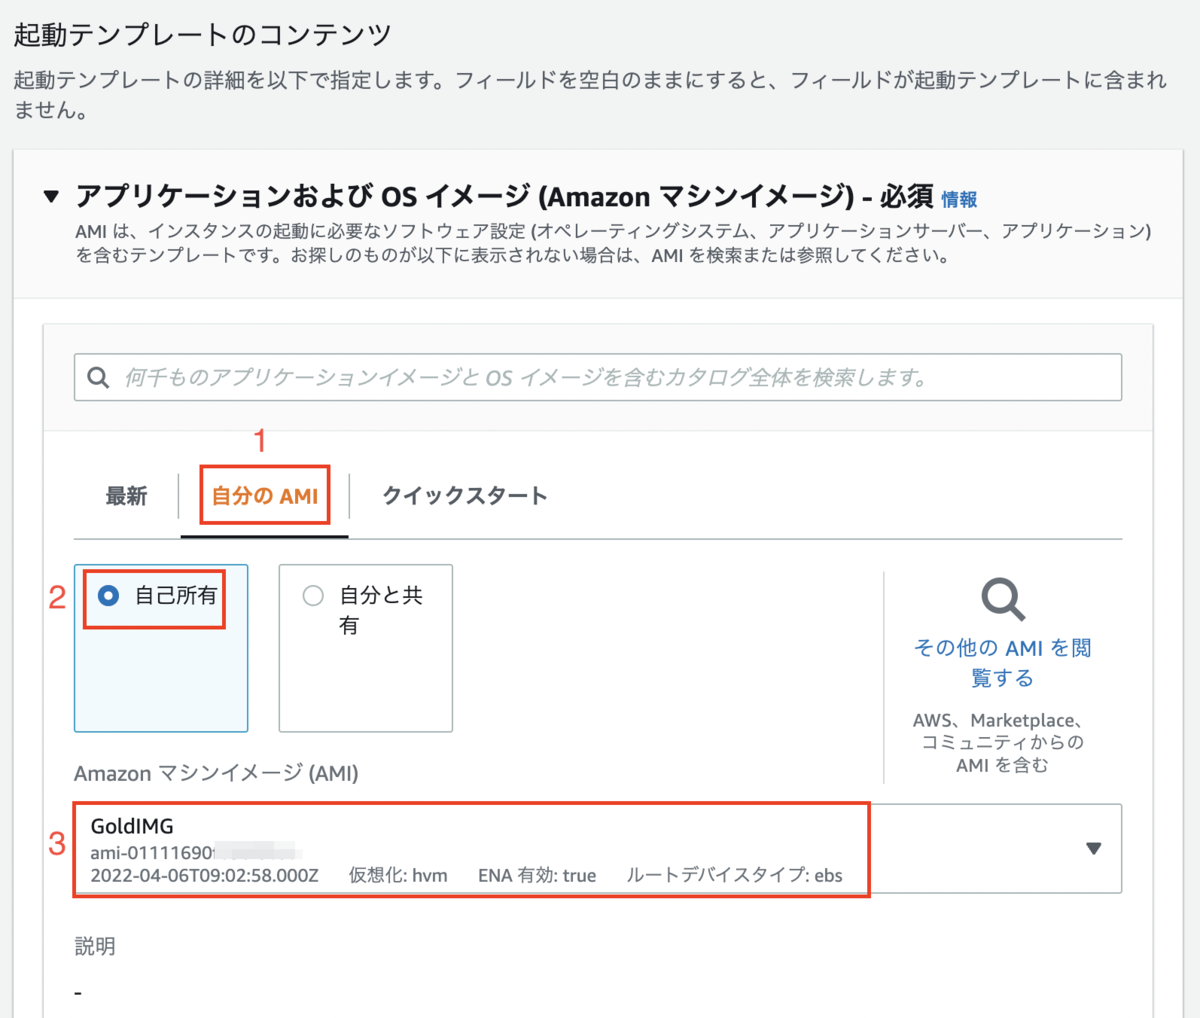Open the AMI dropdown arrow
This screenshot has width=1200, height=1018.
coord(1093,848)
